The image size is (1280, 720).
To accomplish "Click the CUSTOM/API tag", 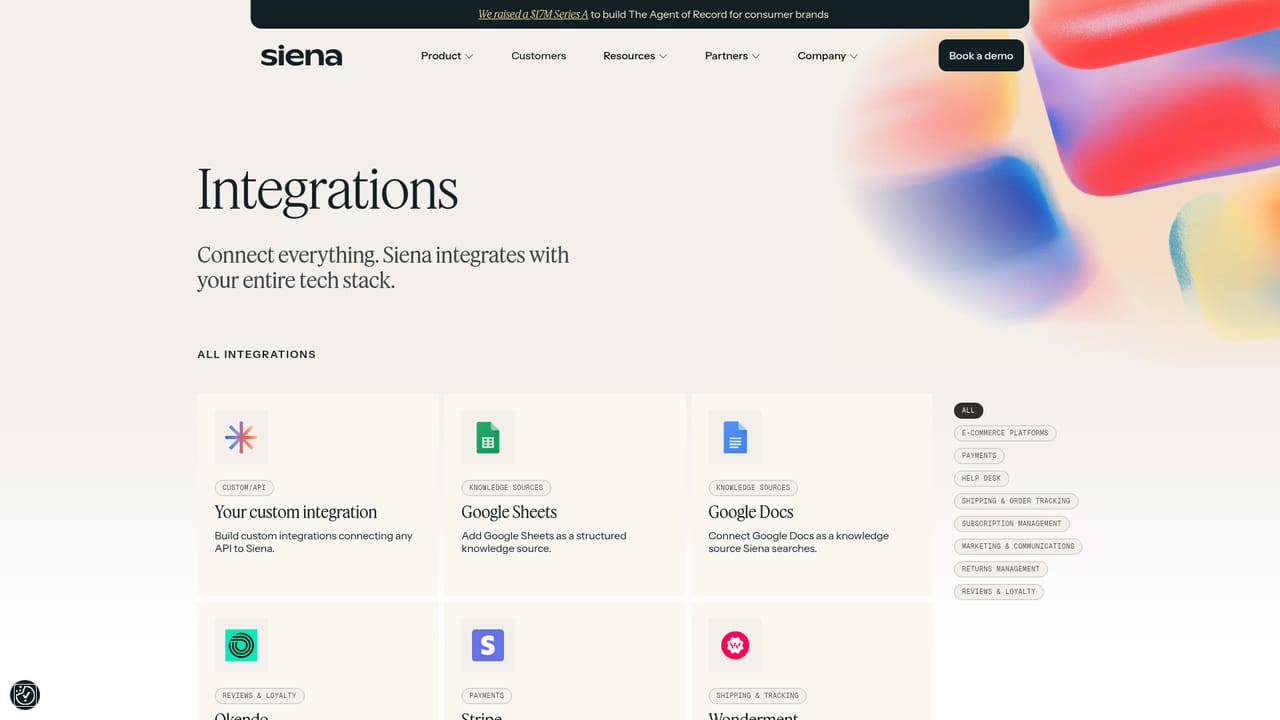I will 244,488.
